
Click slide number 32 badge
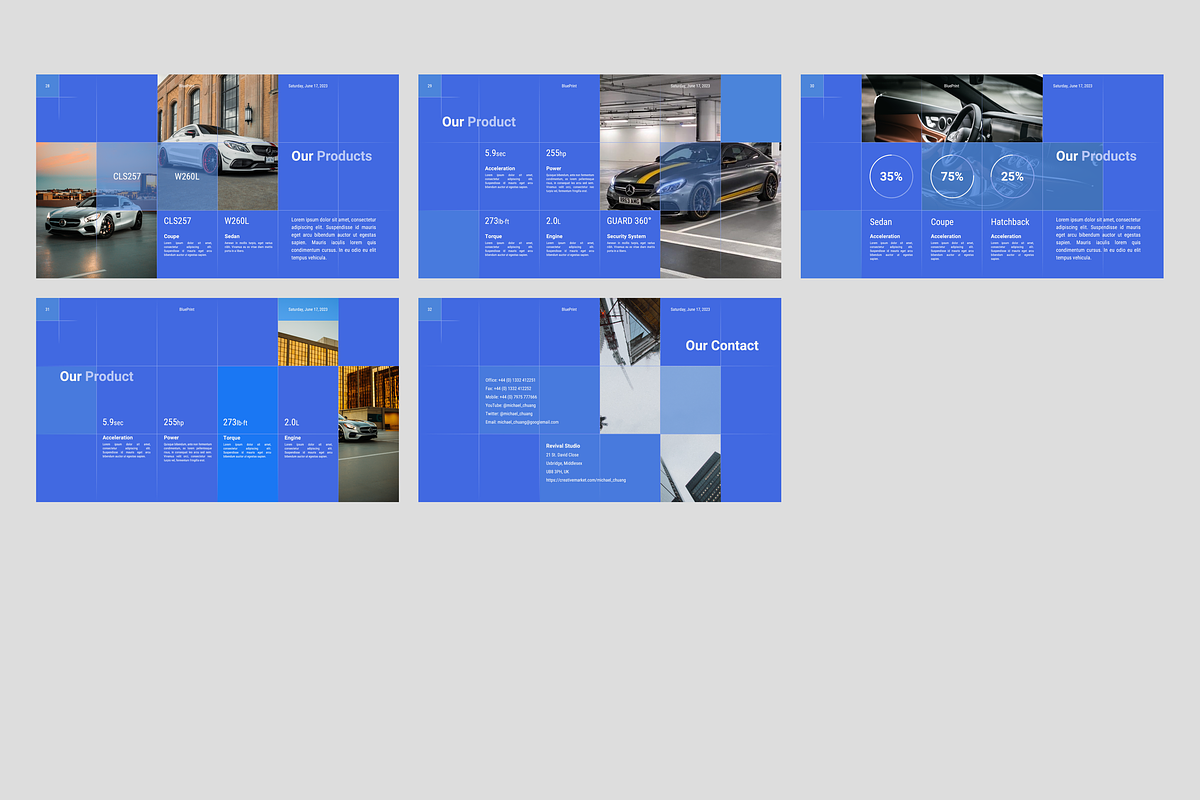point(430,310)
